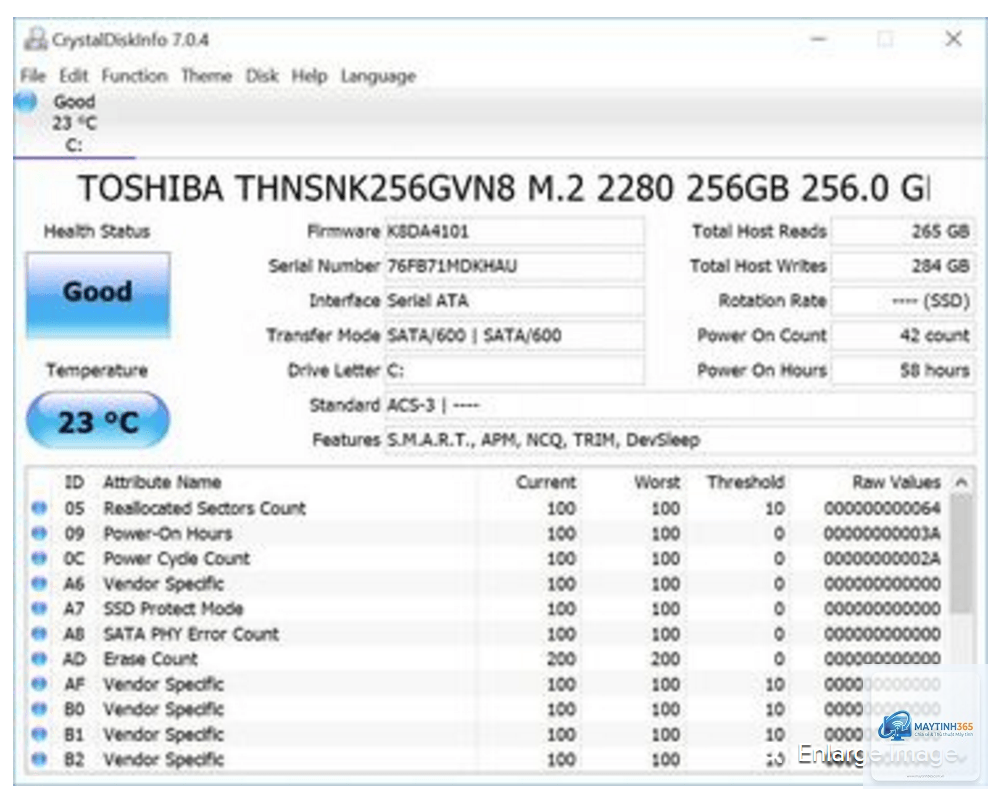Viewport: 988px width, 789px height.
Task: Click the current value 200 in Erase Count row
Action: click(x=561, y=660)
